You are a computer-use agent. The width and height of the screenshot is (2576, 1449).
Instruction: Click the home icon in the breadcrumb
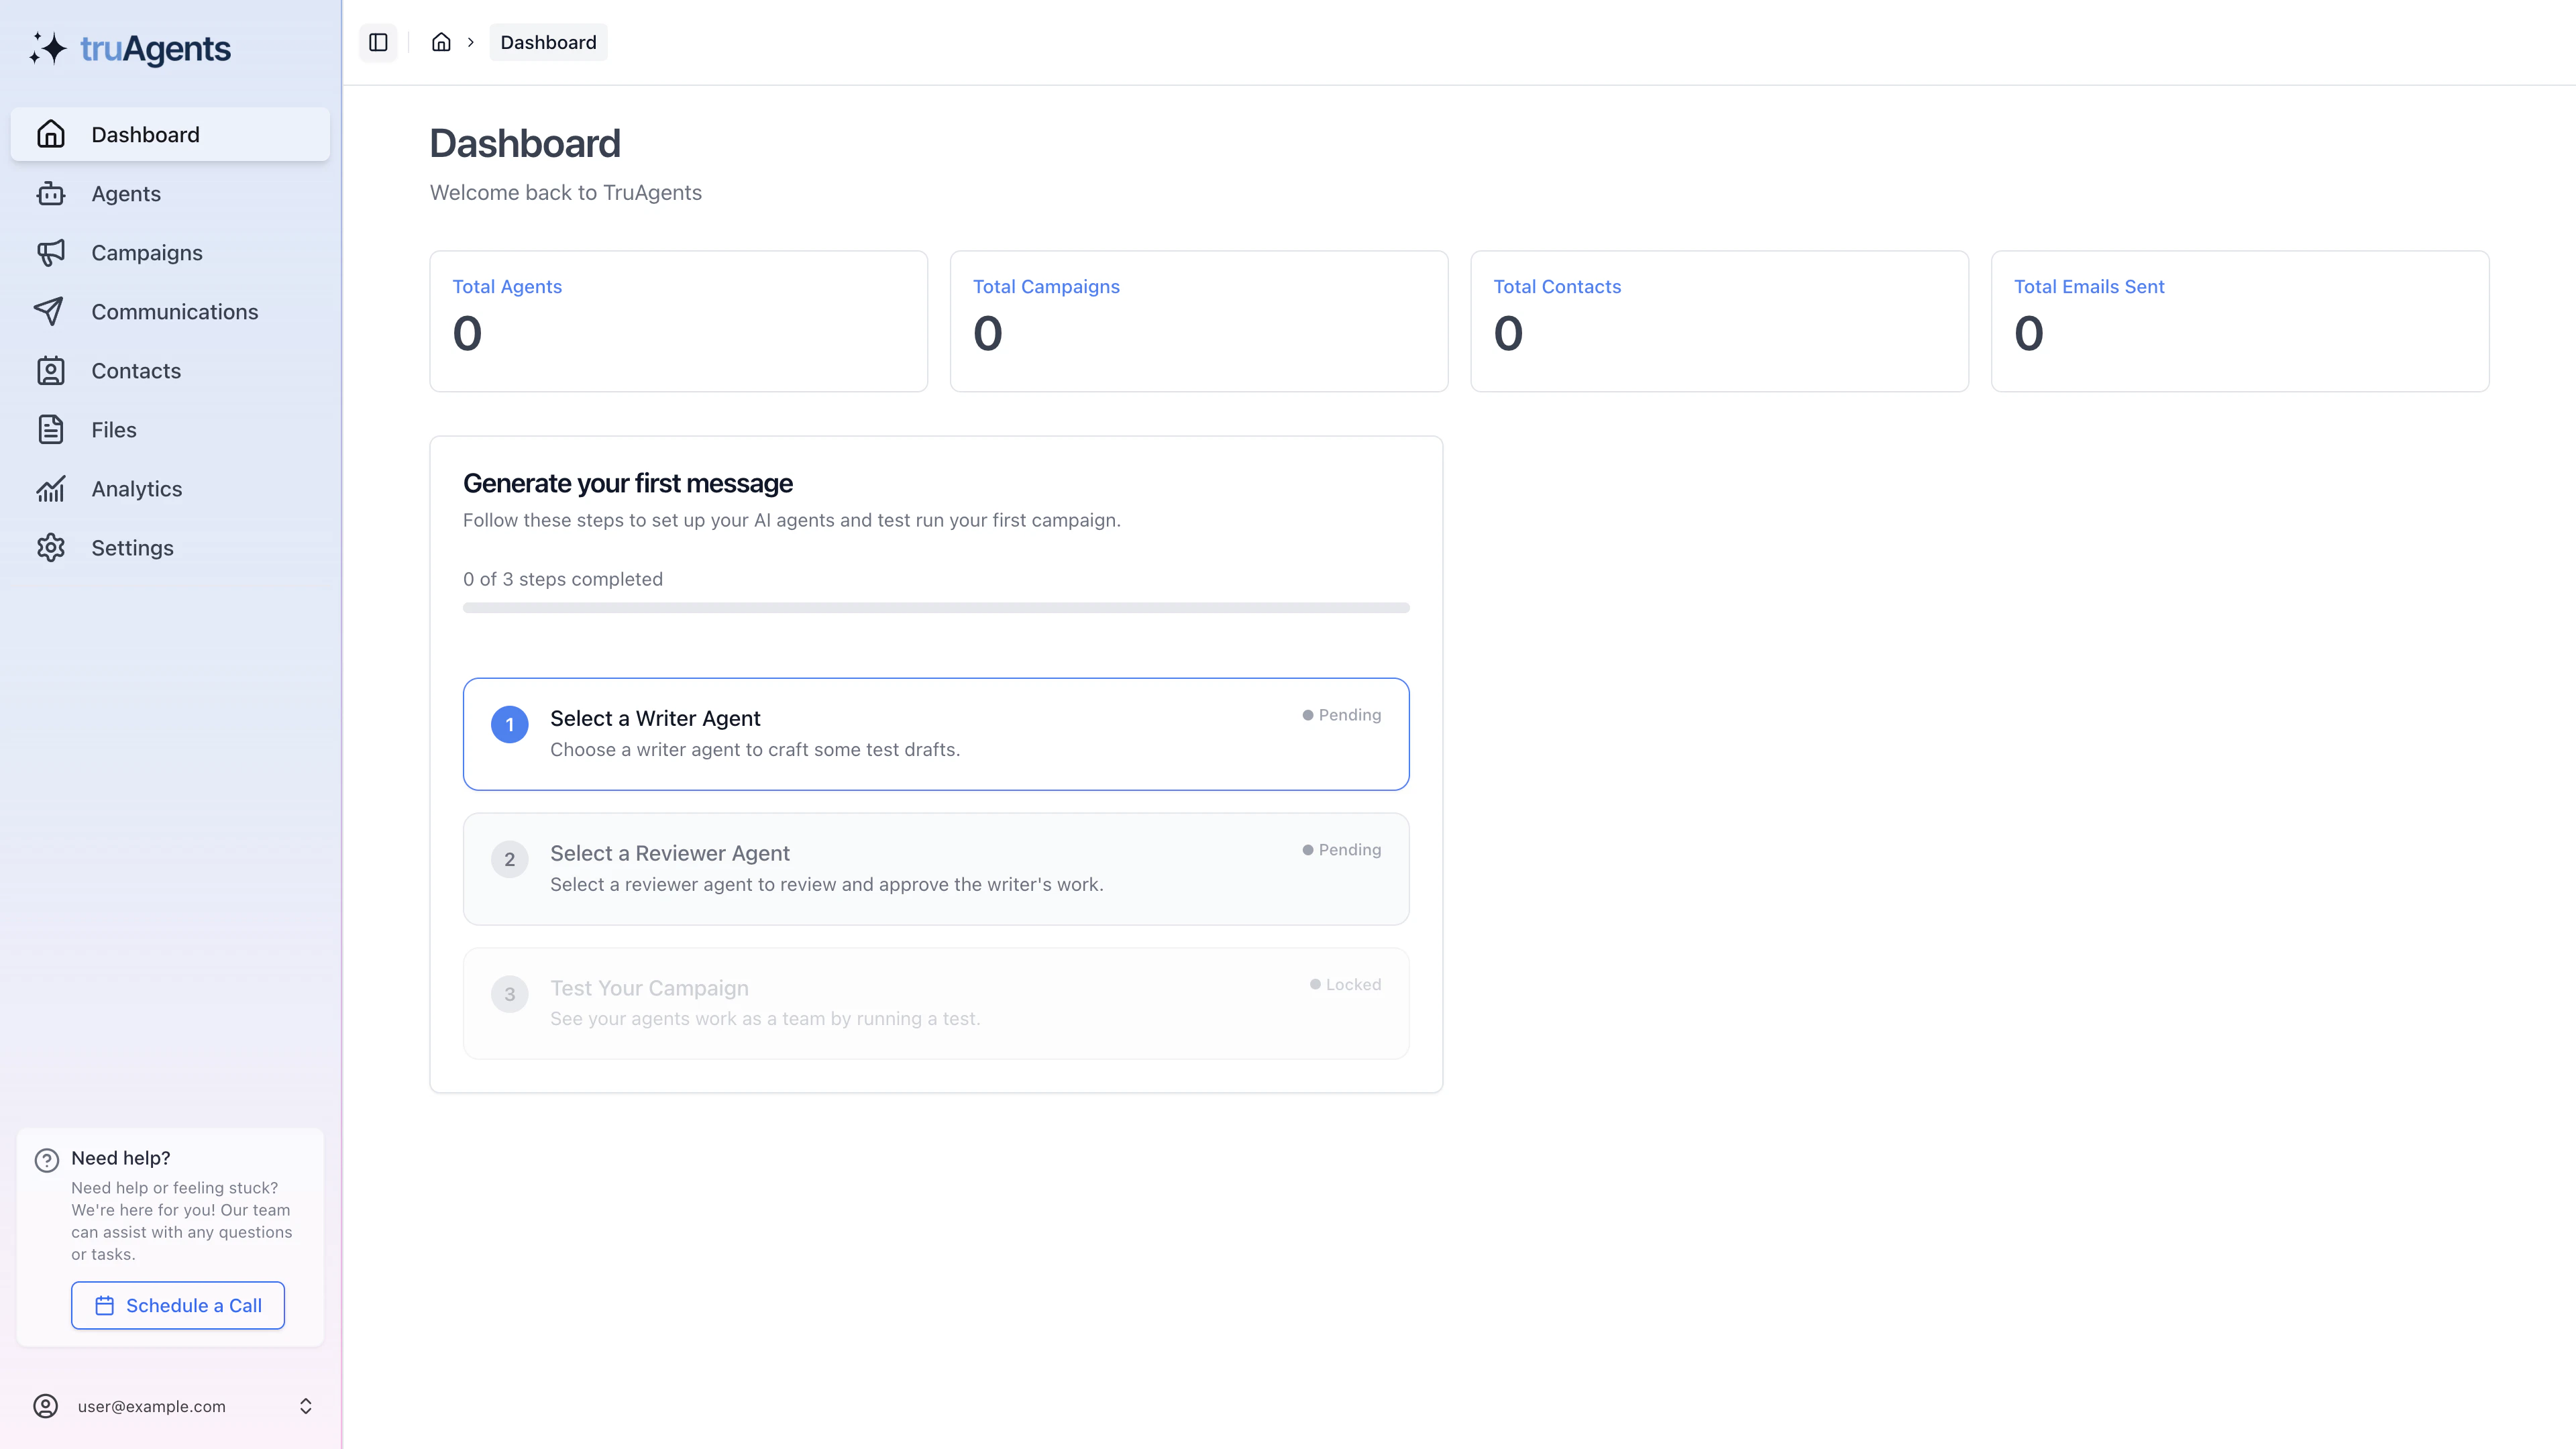coord(441,42)
